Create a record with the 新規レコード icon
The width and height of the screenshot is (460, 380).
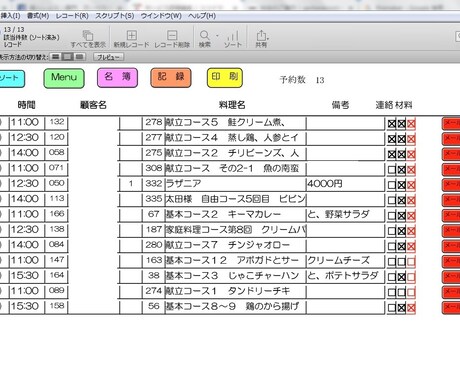(131, 39)
